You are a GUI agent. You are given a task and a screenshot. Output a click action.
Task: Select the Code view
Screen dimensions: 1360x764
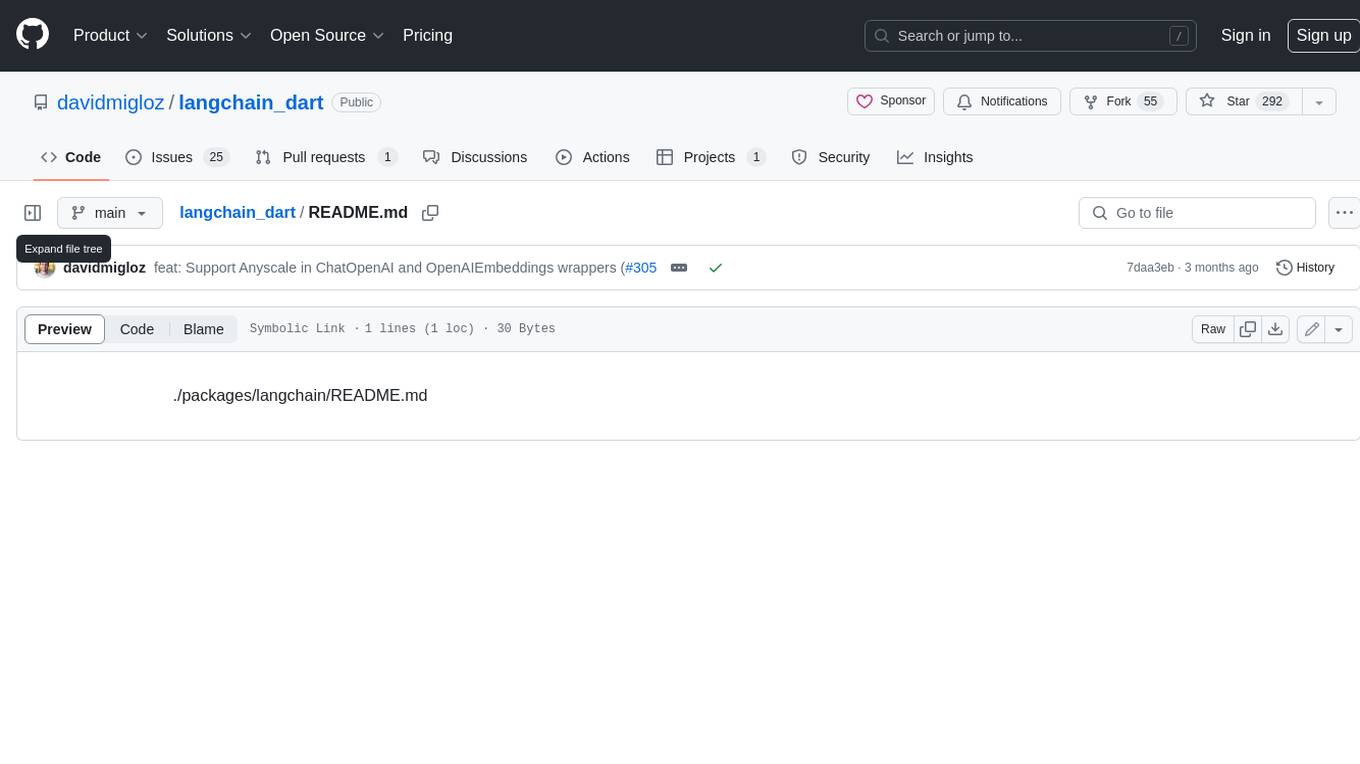tap(137, 329)
